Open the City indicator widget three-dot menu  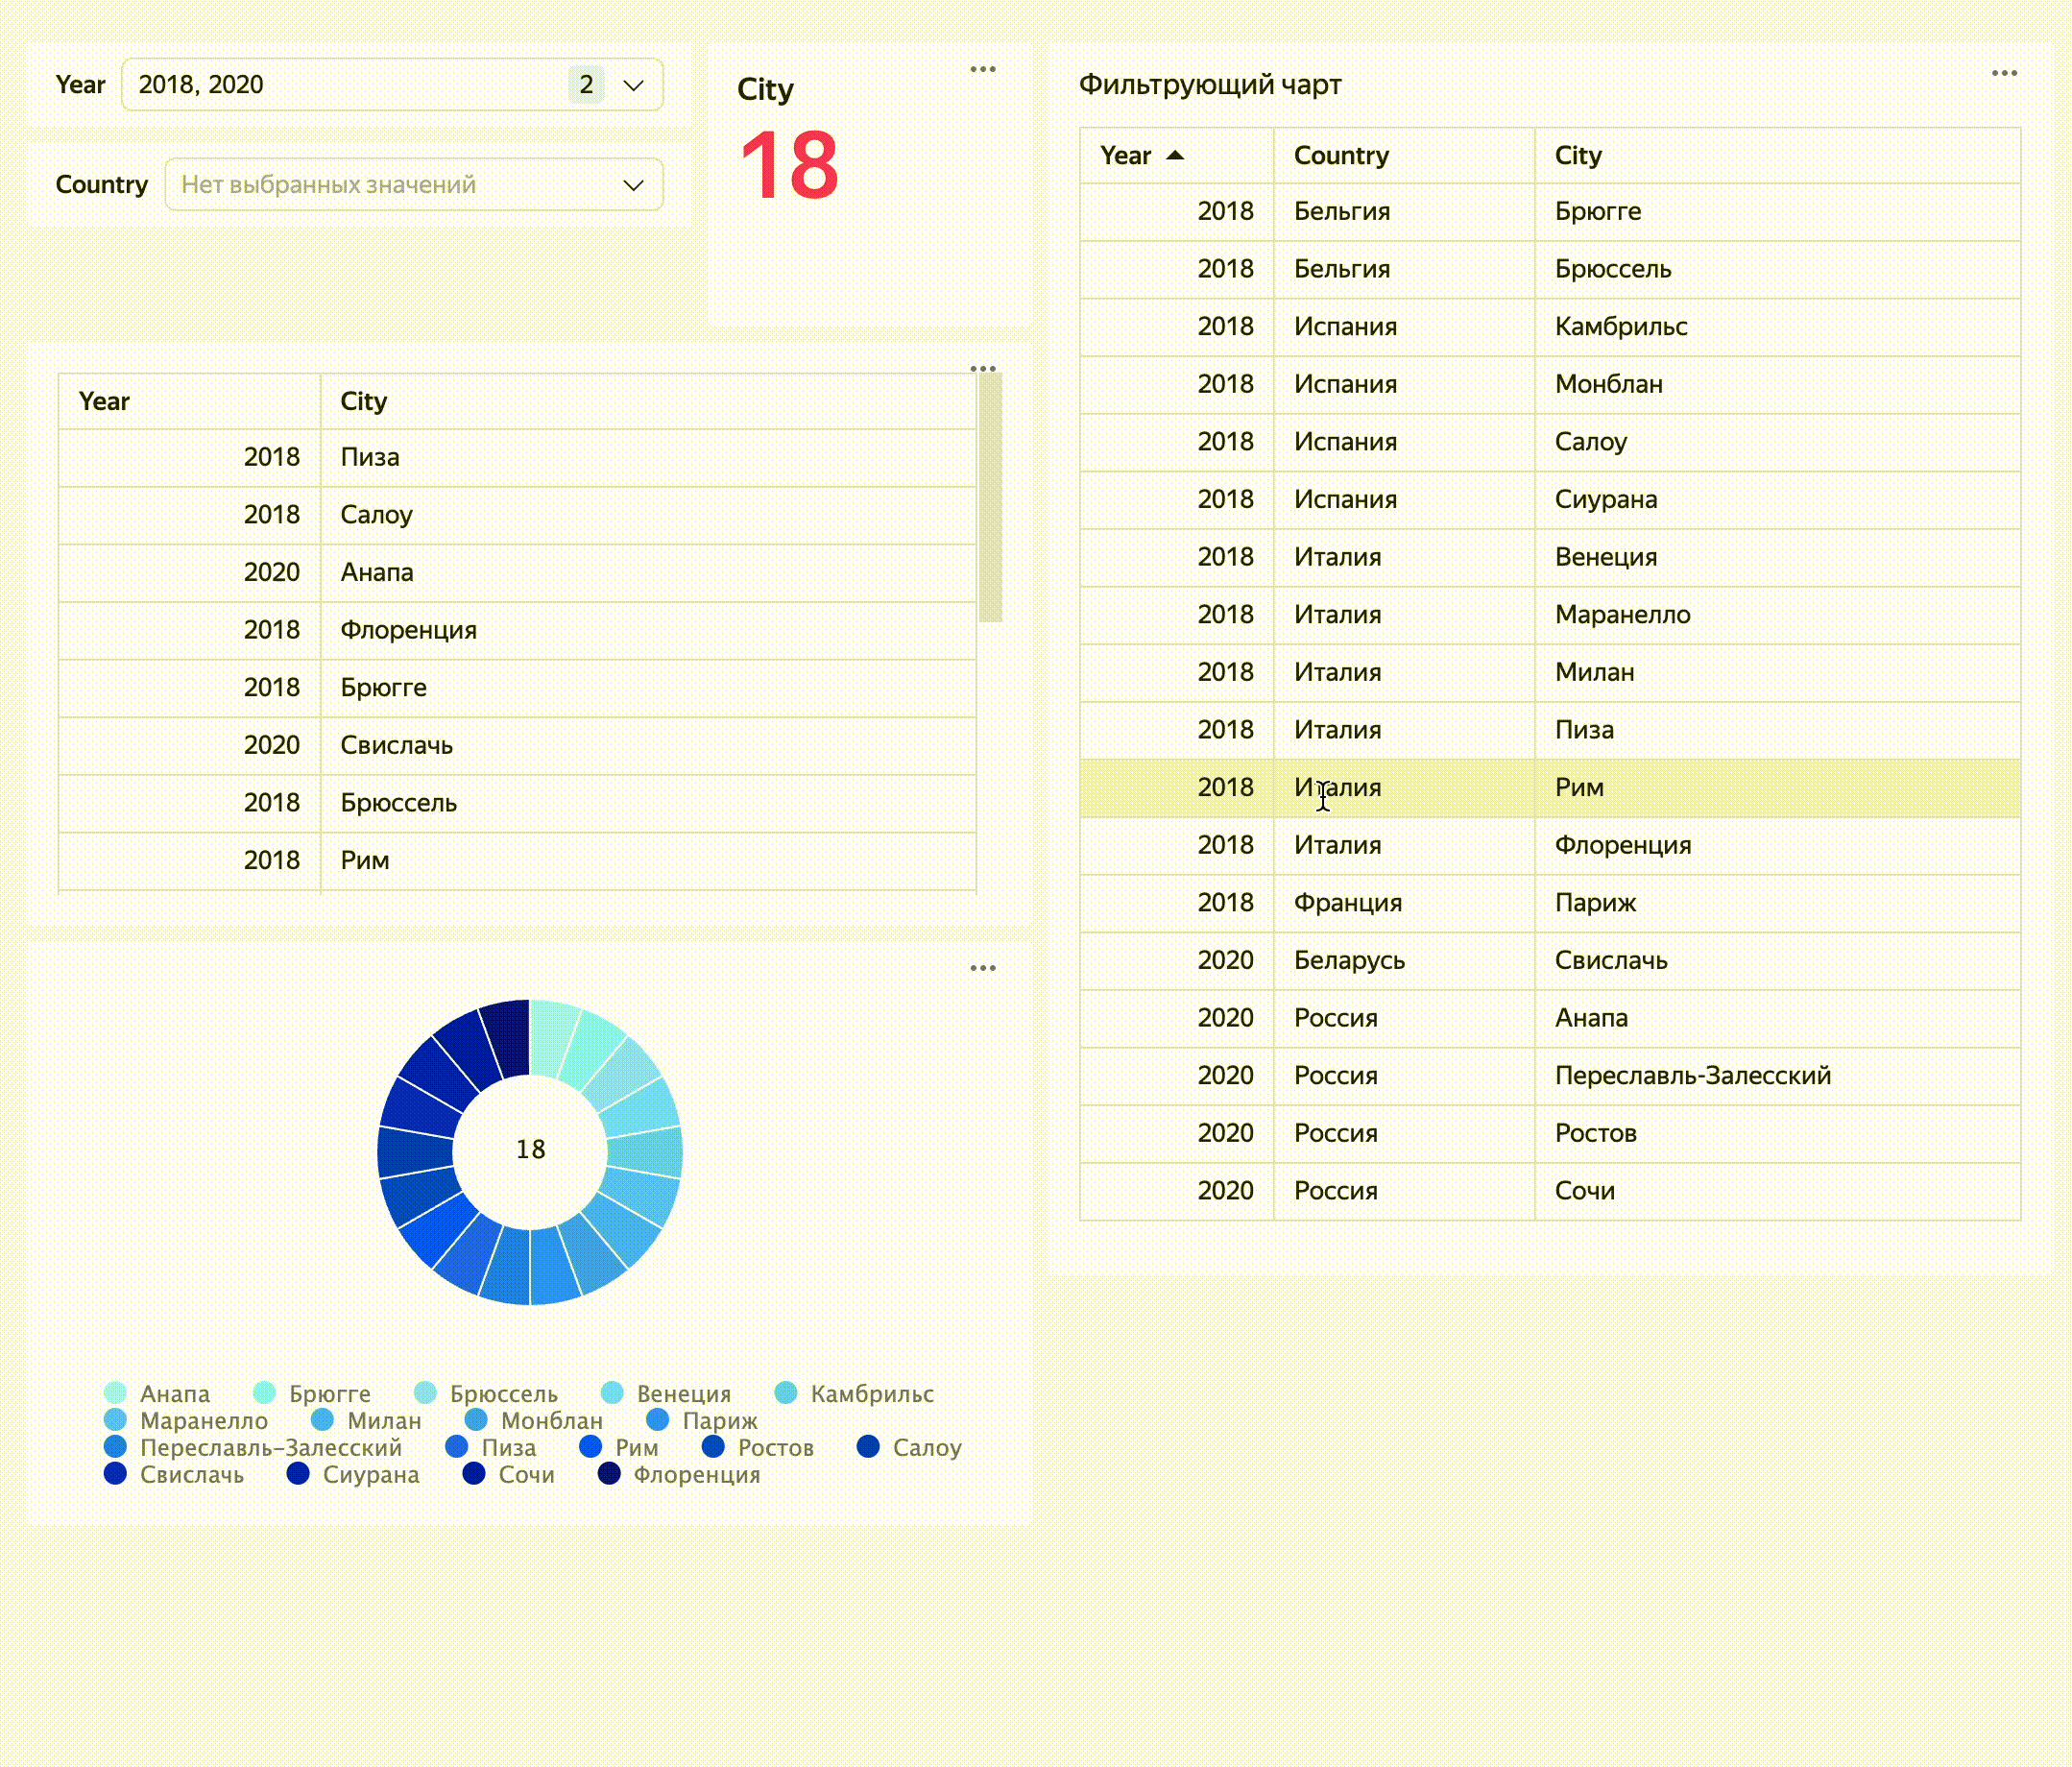tap(982, 69)
